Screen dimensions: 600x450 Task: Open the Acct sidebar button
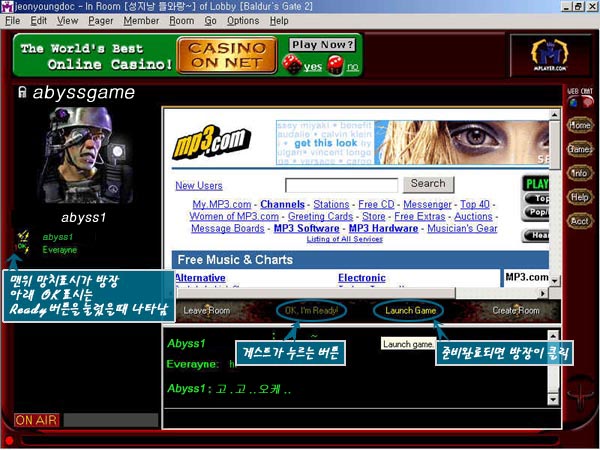pyautogui.click(x=578, y=221)
